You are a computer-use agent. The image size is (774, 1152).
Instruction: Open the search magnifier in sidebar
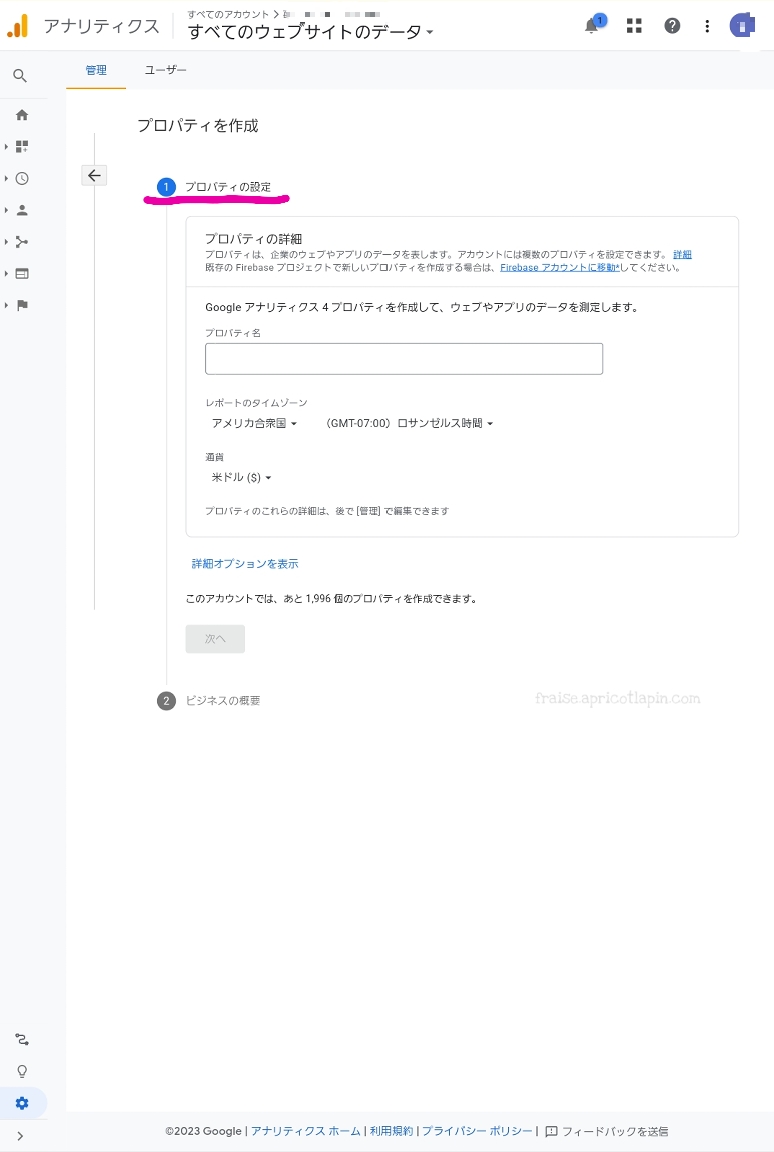21,76
